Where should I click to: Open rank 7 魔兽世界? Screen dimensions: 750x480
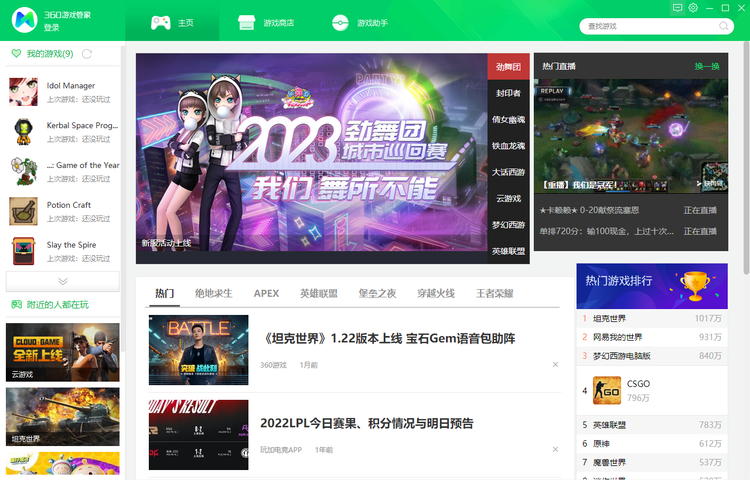click(x=652, y=462)
